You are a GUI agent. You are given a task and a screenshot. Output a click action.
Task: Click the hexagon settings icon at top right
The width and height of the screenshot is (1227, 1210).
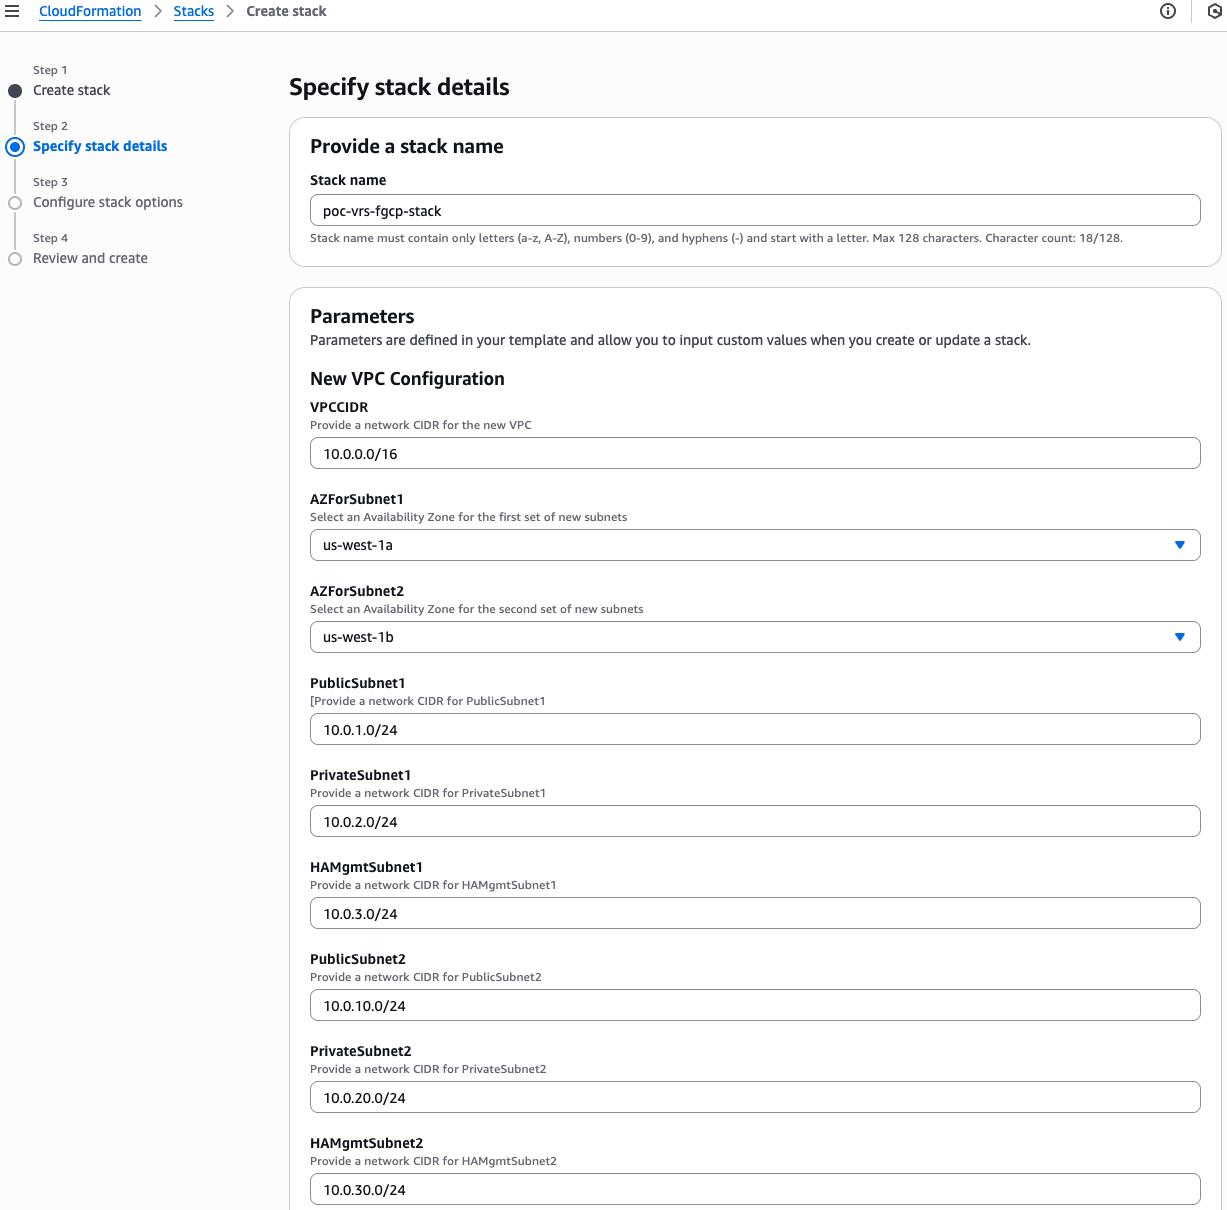1215,11
